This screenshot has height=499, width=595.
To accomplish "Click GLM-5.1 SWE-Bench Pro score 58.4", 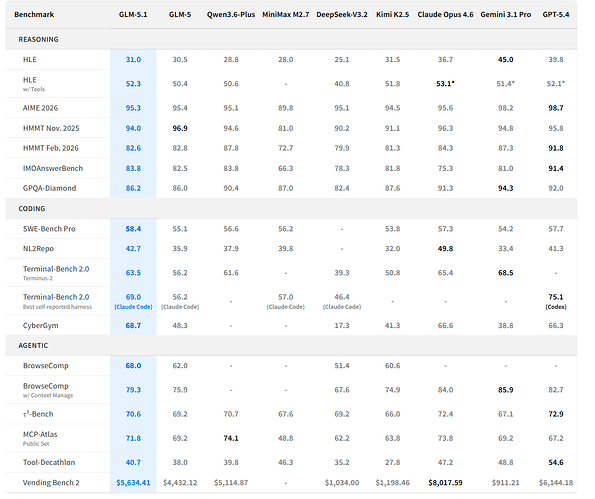I will 133,229.
